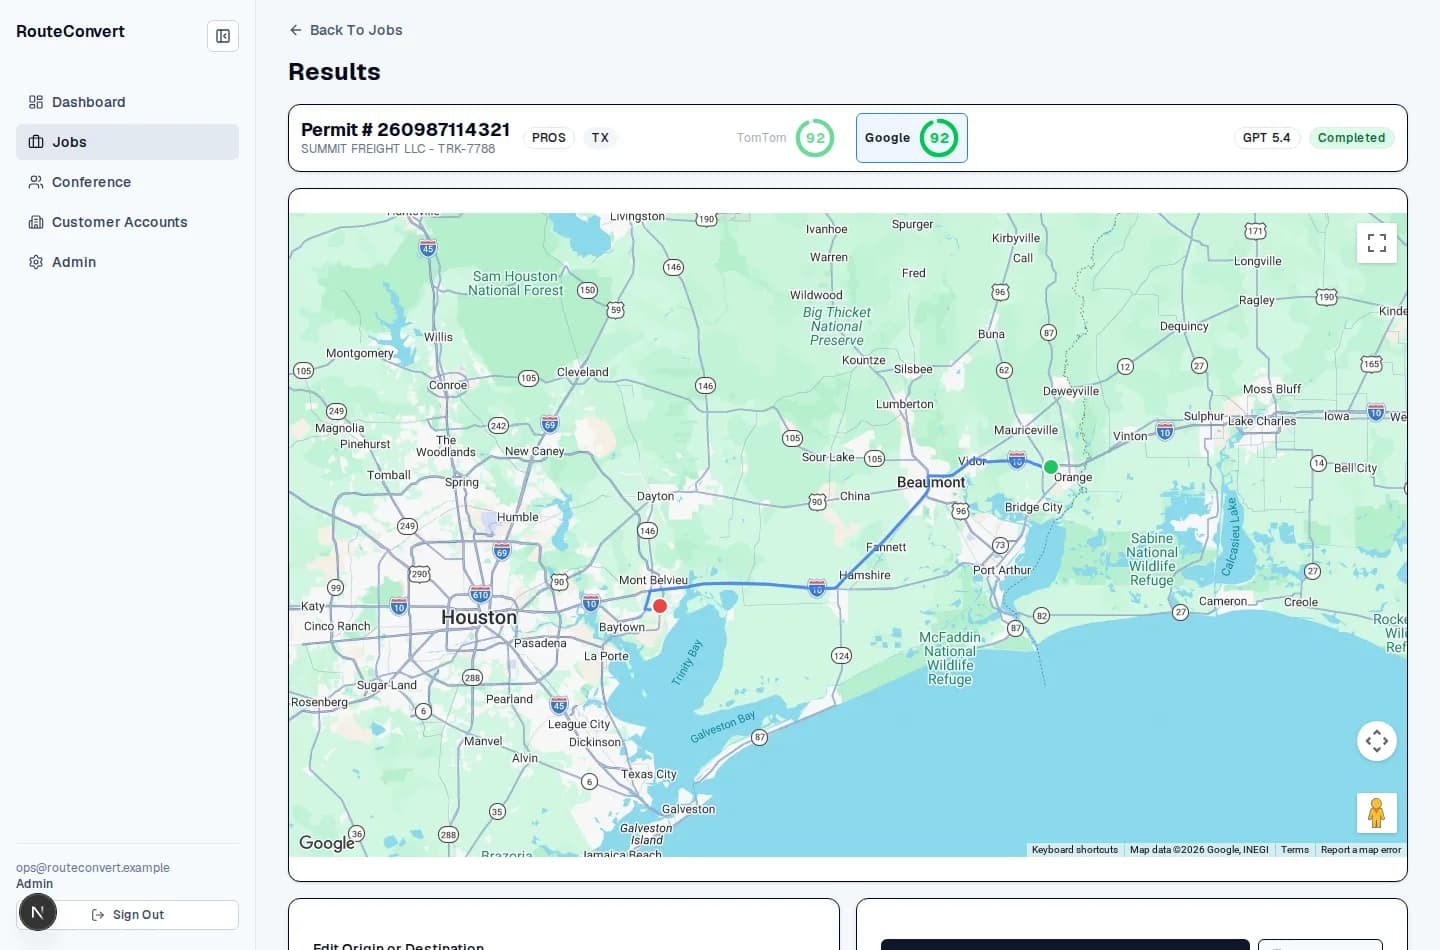Open map camera pan controls
The height and width of the screenshot is (950, 1440).
click(1377, 741)
